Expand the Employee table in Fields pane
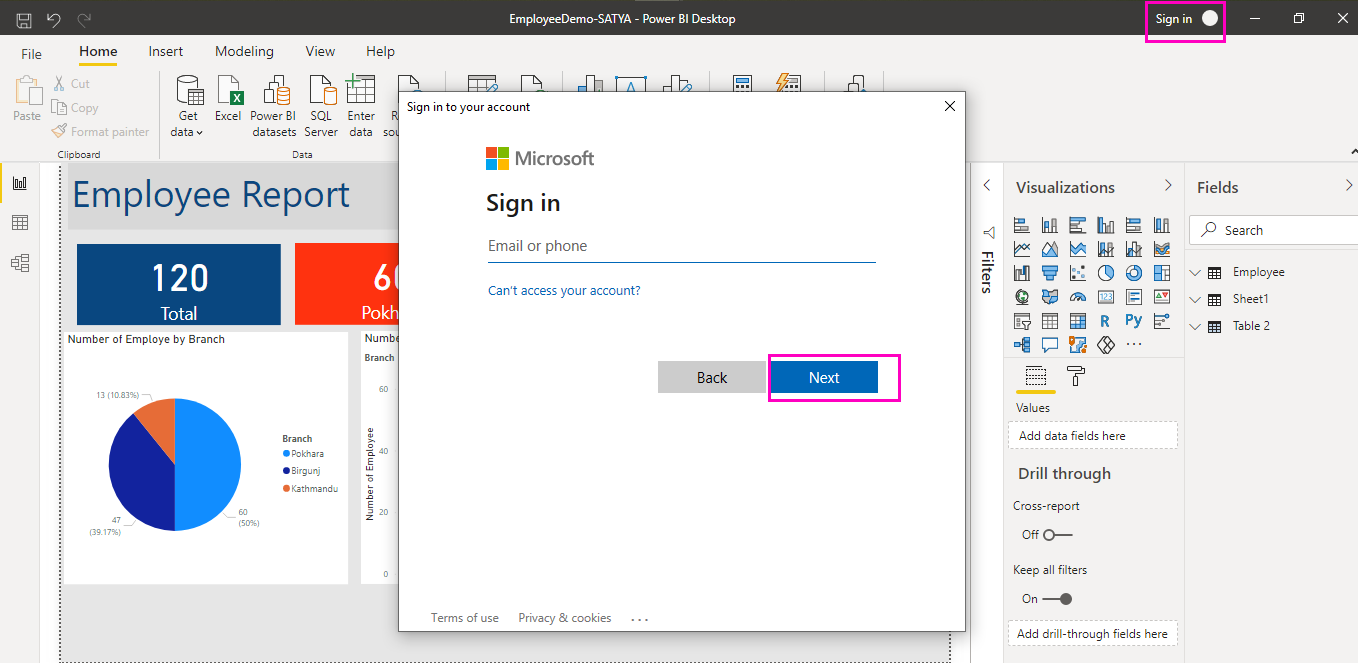 pyautogui.click(x=1194, y=271)
